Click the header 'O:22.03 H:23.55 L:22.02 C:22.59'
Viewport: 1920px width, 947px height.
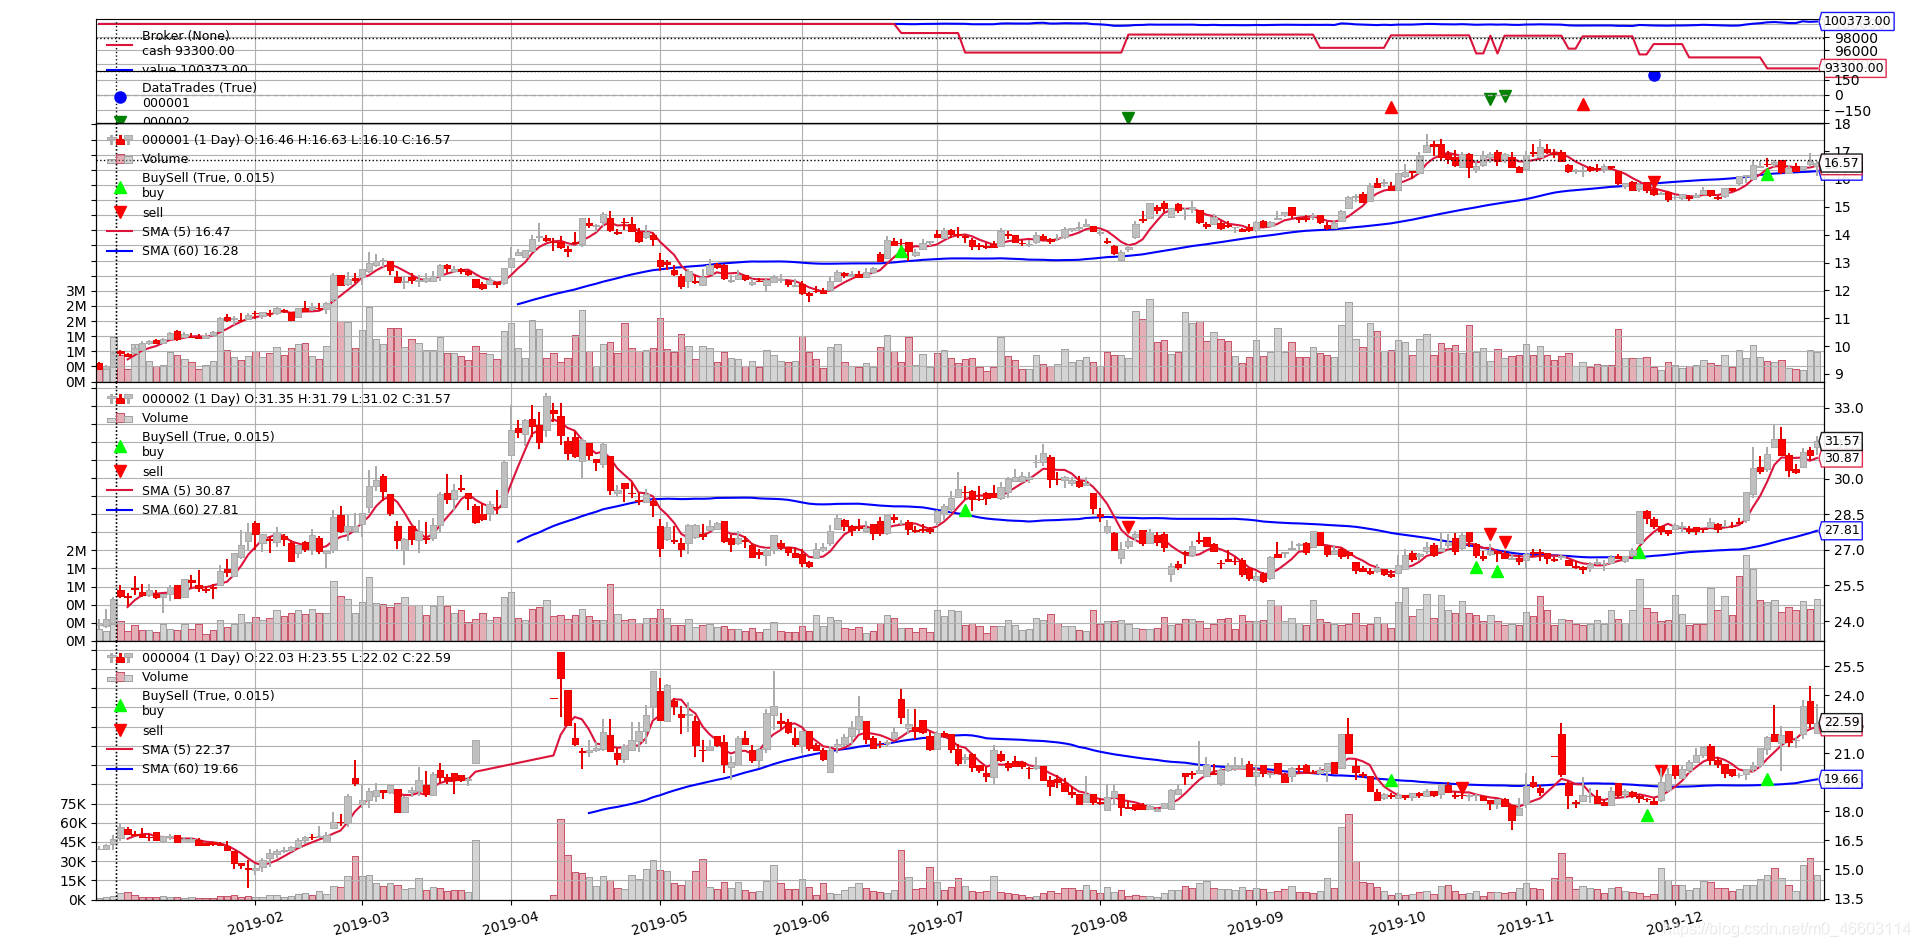tap(347, 658)
